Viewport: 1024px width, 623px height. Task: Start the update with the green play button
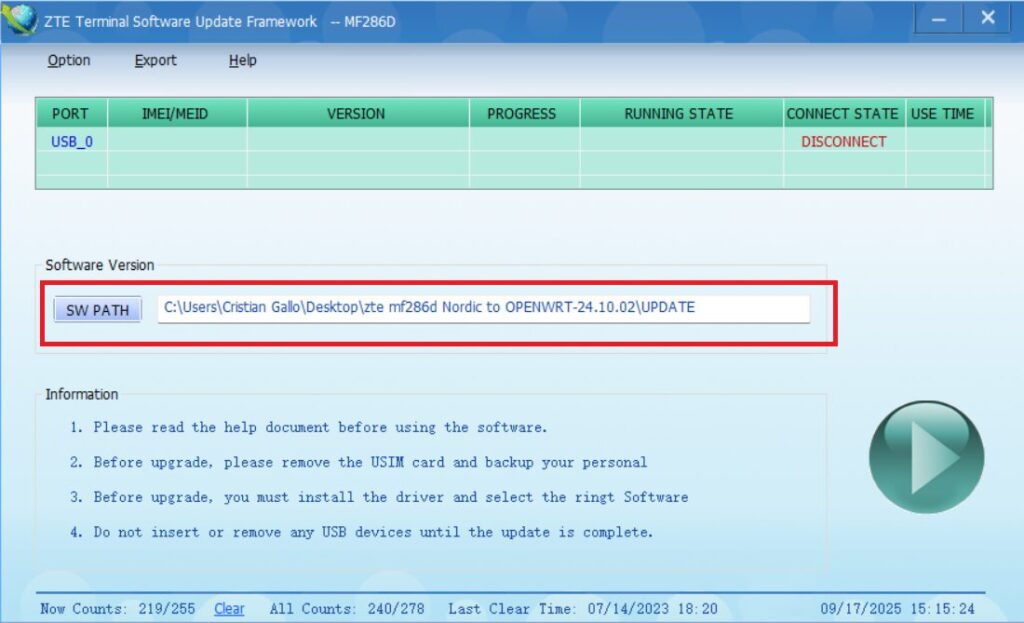tap(926, 457)
